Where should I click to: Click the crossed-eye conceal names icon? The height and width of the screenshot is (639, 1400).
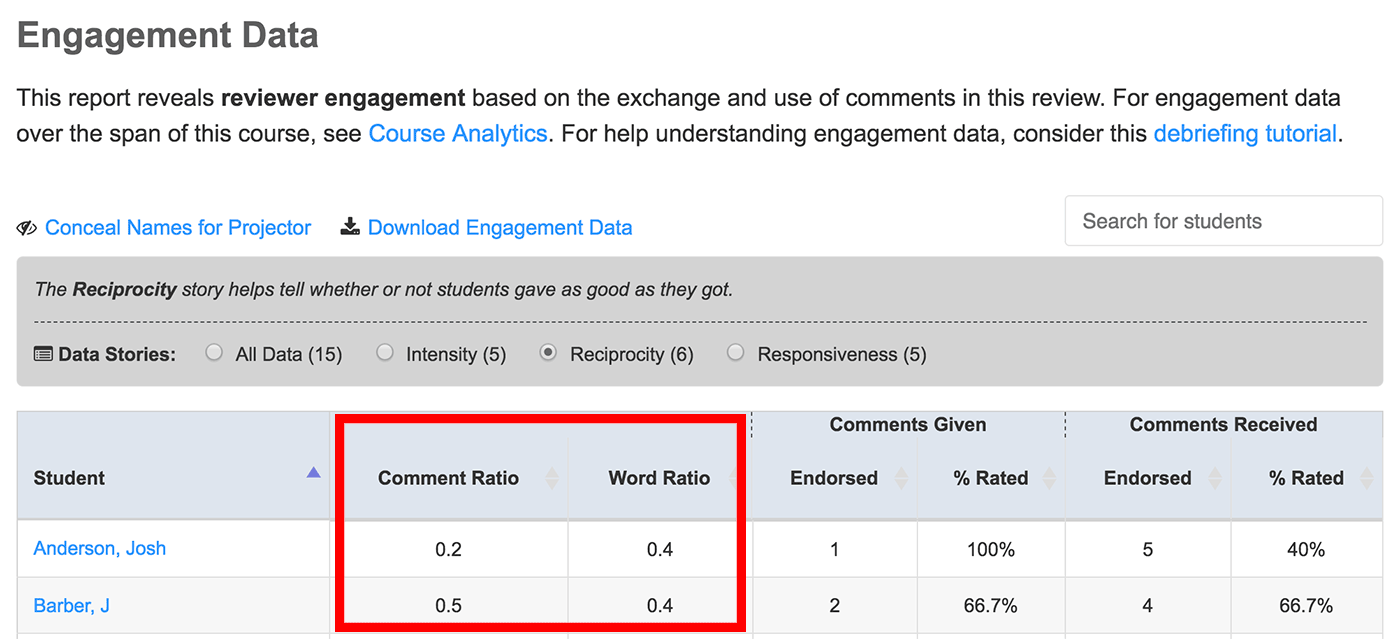click(27, 228)
